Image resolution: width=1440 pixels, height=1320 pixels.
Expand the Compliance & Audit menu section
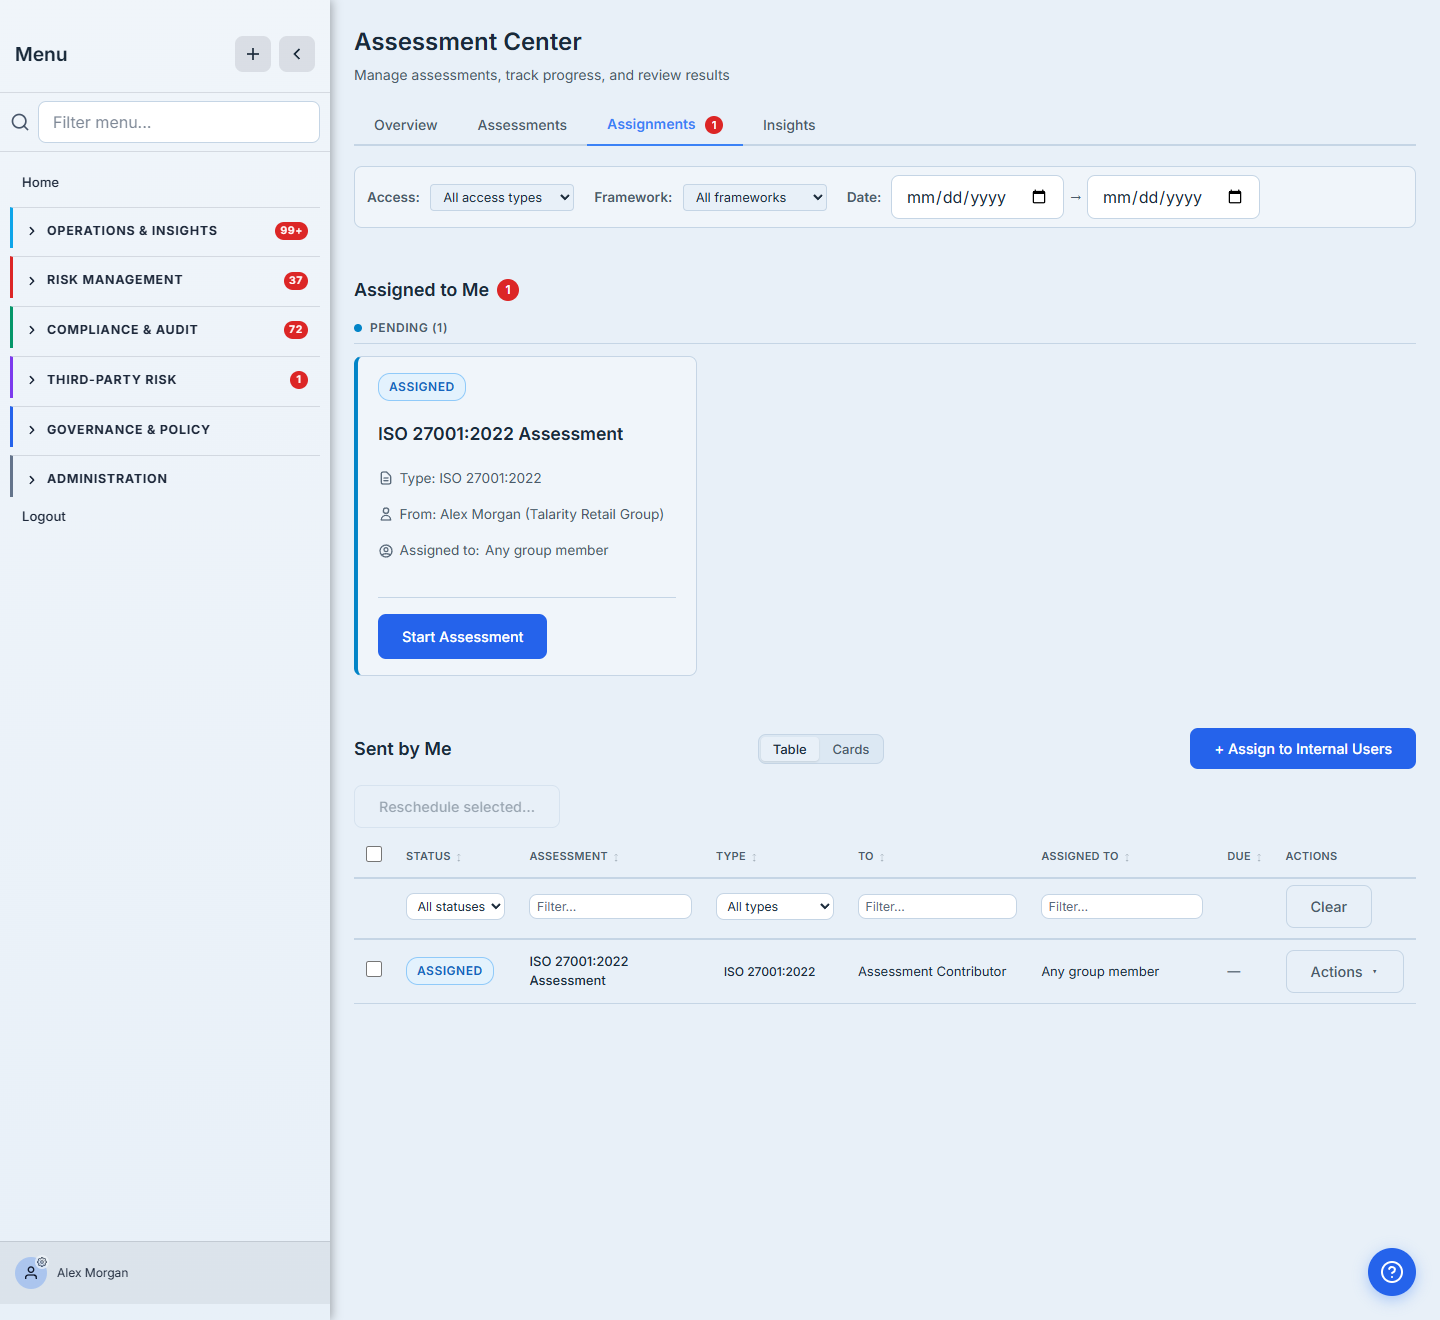click(x=165, y=330)
